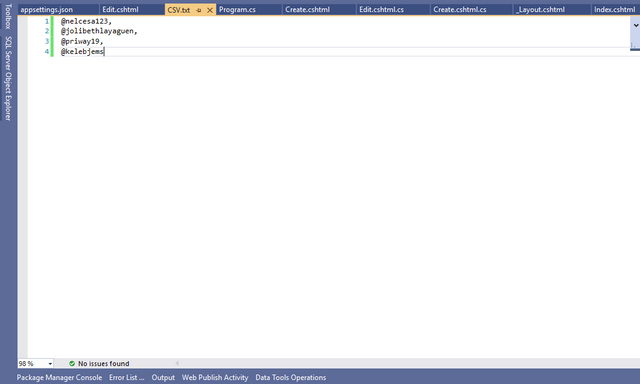640x384 pixels.
Task: Click line number 1 in gutter
Action: [47, 21]
